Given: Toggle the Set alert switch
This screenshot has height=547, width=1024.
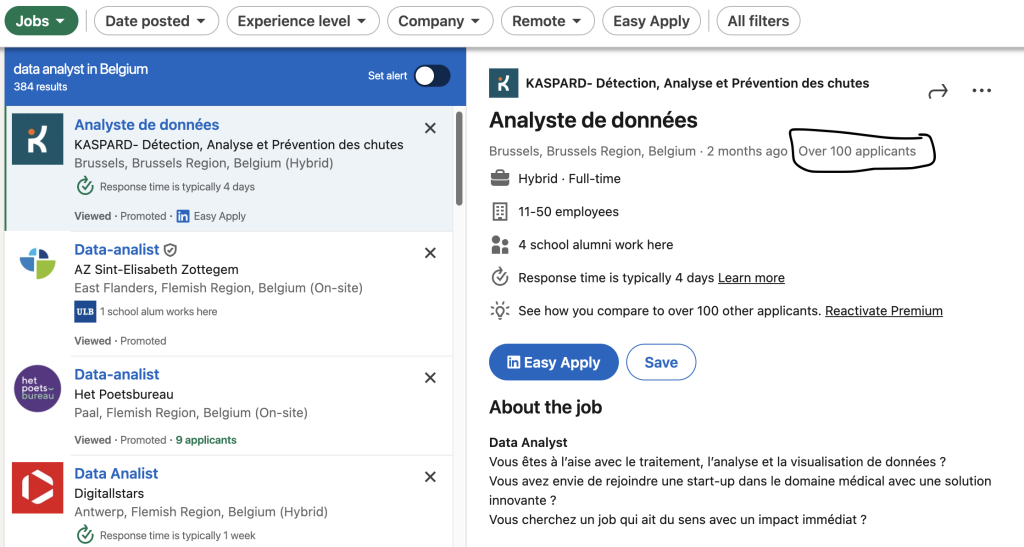Looking at the screenshot, I should (x=432, y=76).
